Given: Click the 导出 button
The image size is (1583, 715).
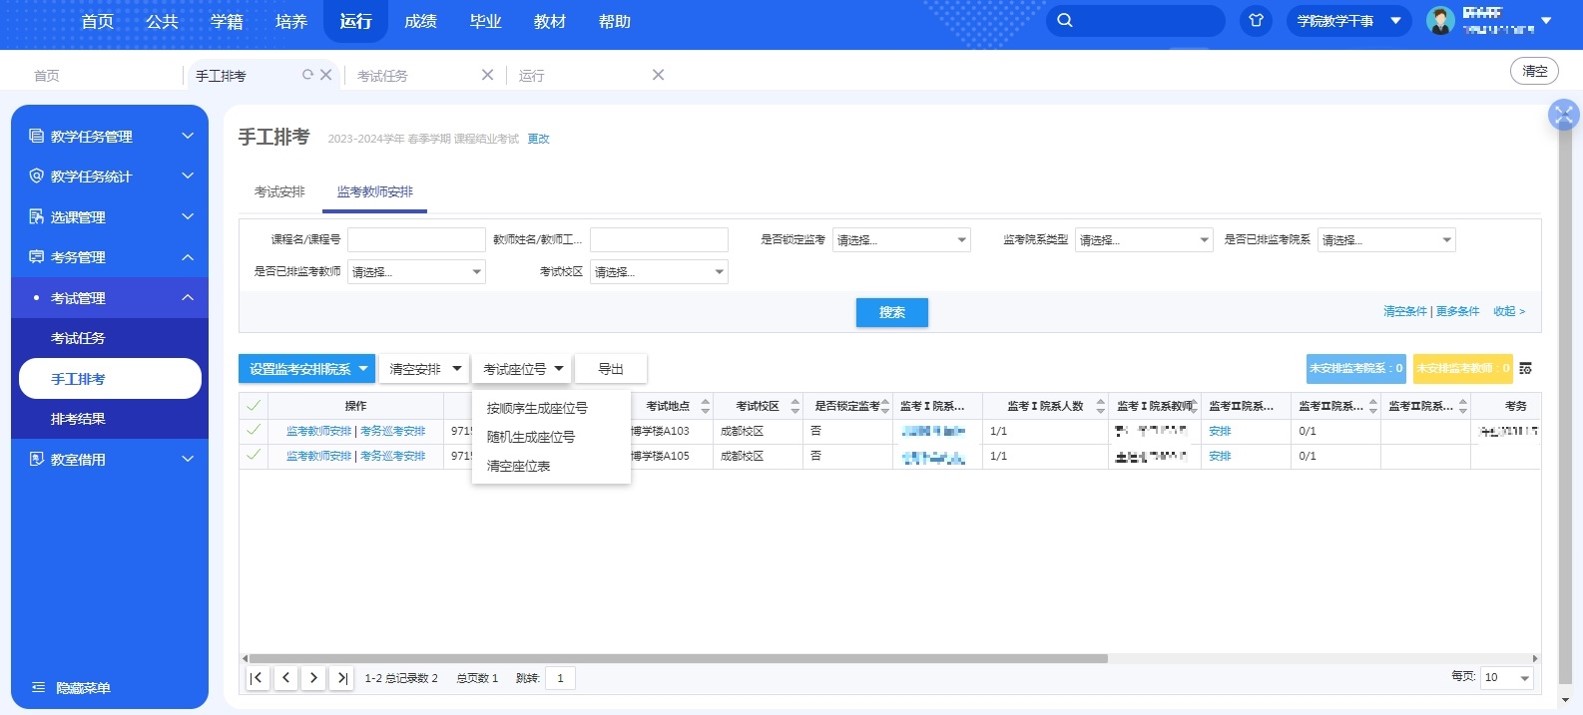Looking at the screenshot, I should pyautogui.click(x=611, y=369).
